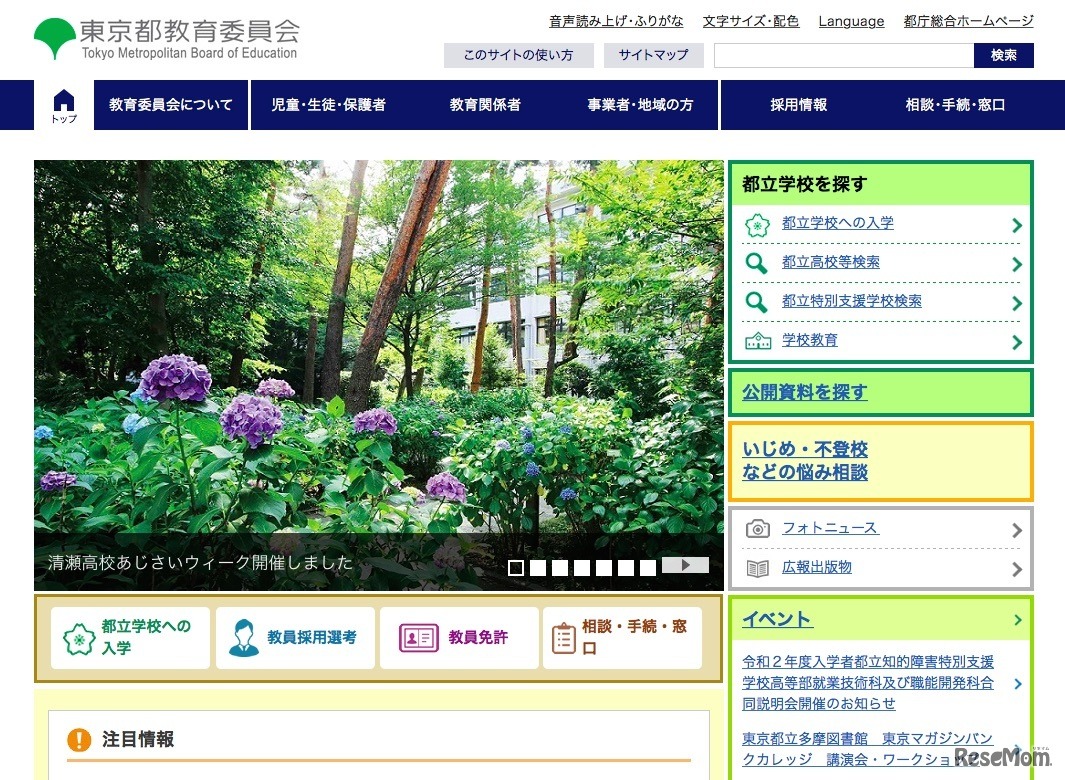Click the school building icon beside 学校教育
1065x780 pixels.
pyautogui.click(x=758, y=341)
